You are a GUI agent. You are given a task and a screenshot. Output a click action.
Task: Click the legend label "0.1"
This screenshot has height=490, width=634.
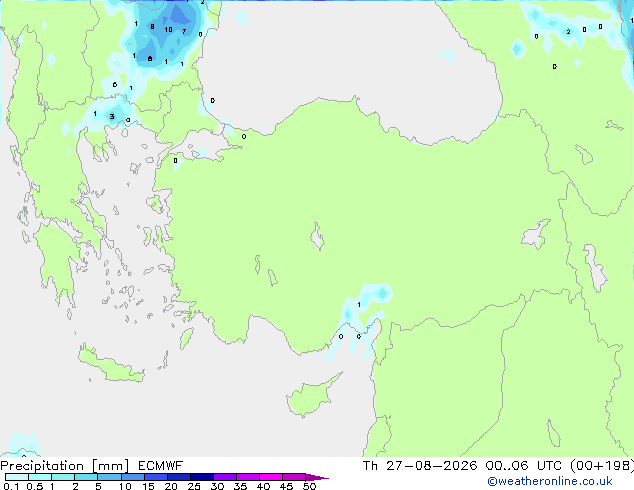tap(11, 486)
